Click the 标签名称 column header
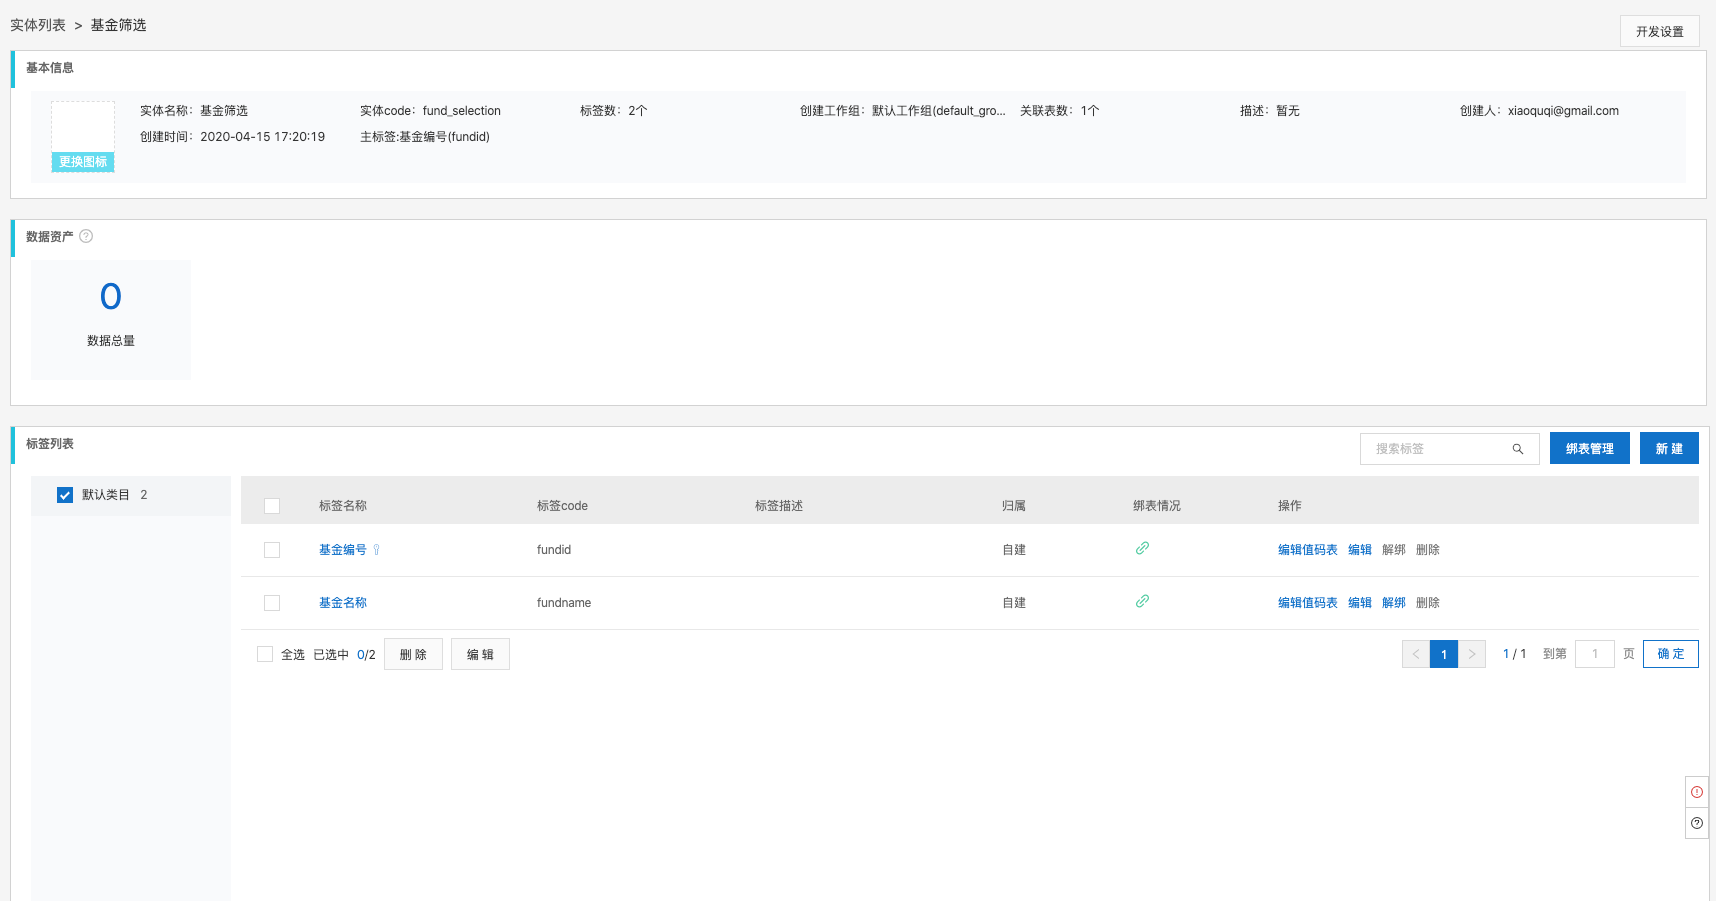The image size is (1716, 901). (343, 506)
